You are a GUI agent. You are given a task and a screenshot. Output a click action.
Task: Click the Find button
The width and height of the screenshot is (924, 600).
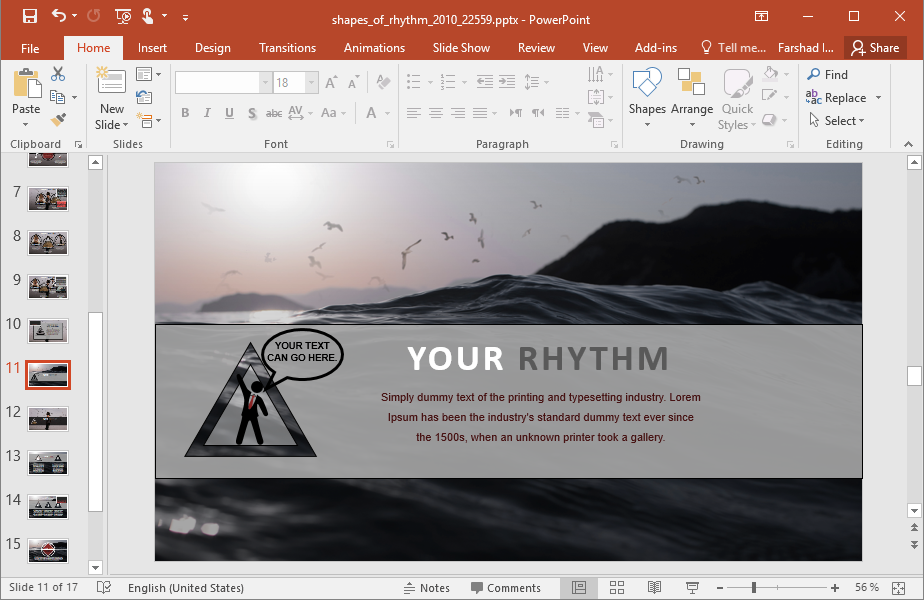pos(828,74)
